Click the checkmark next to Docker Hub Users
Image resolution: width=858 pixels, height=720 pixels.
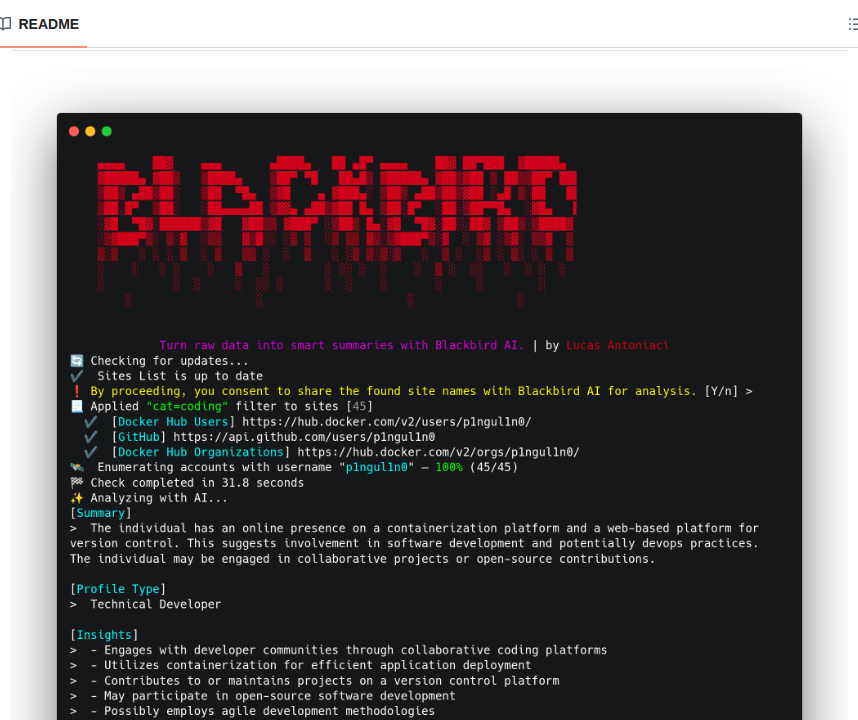click(x=90, y=422)
